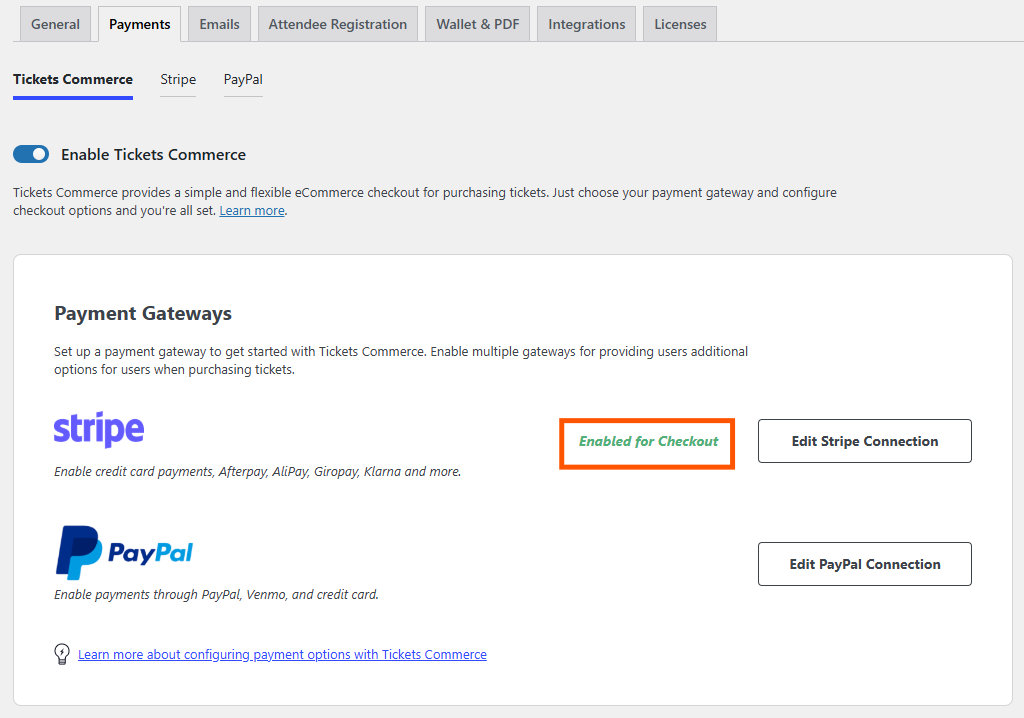
Task: Click the purple Stripe logo
Action: point(99,429)
